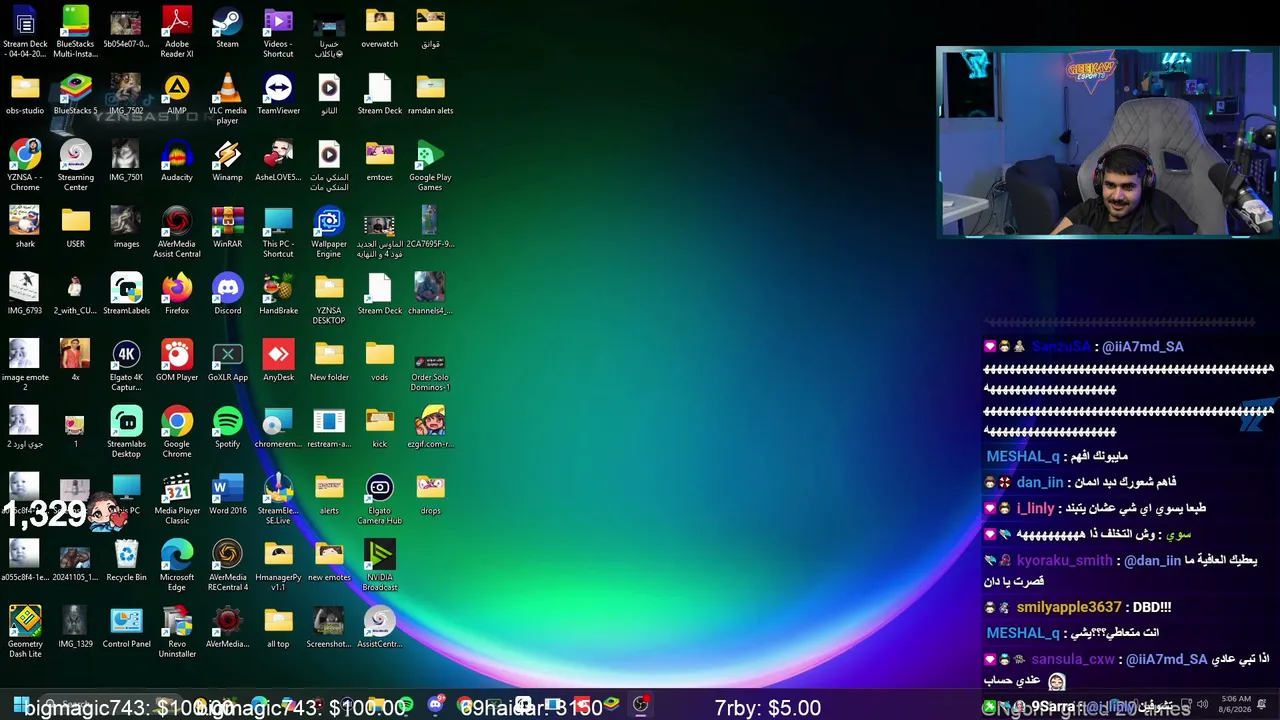1280x720 pixels.
Task: Select the GOM Player desktop icon
Action: [177, 362]
